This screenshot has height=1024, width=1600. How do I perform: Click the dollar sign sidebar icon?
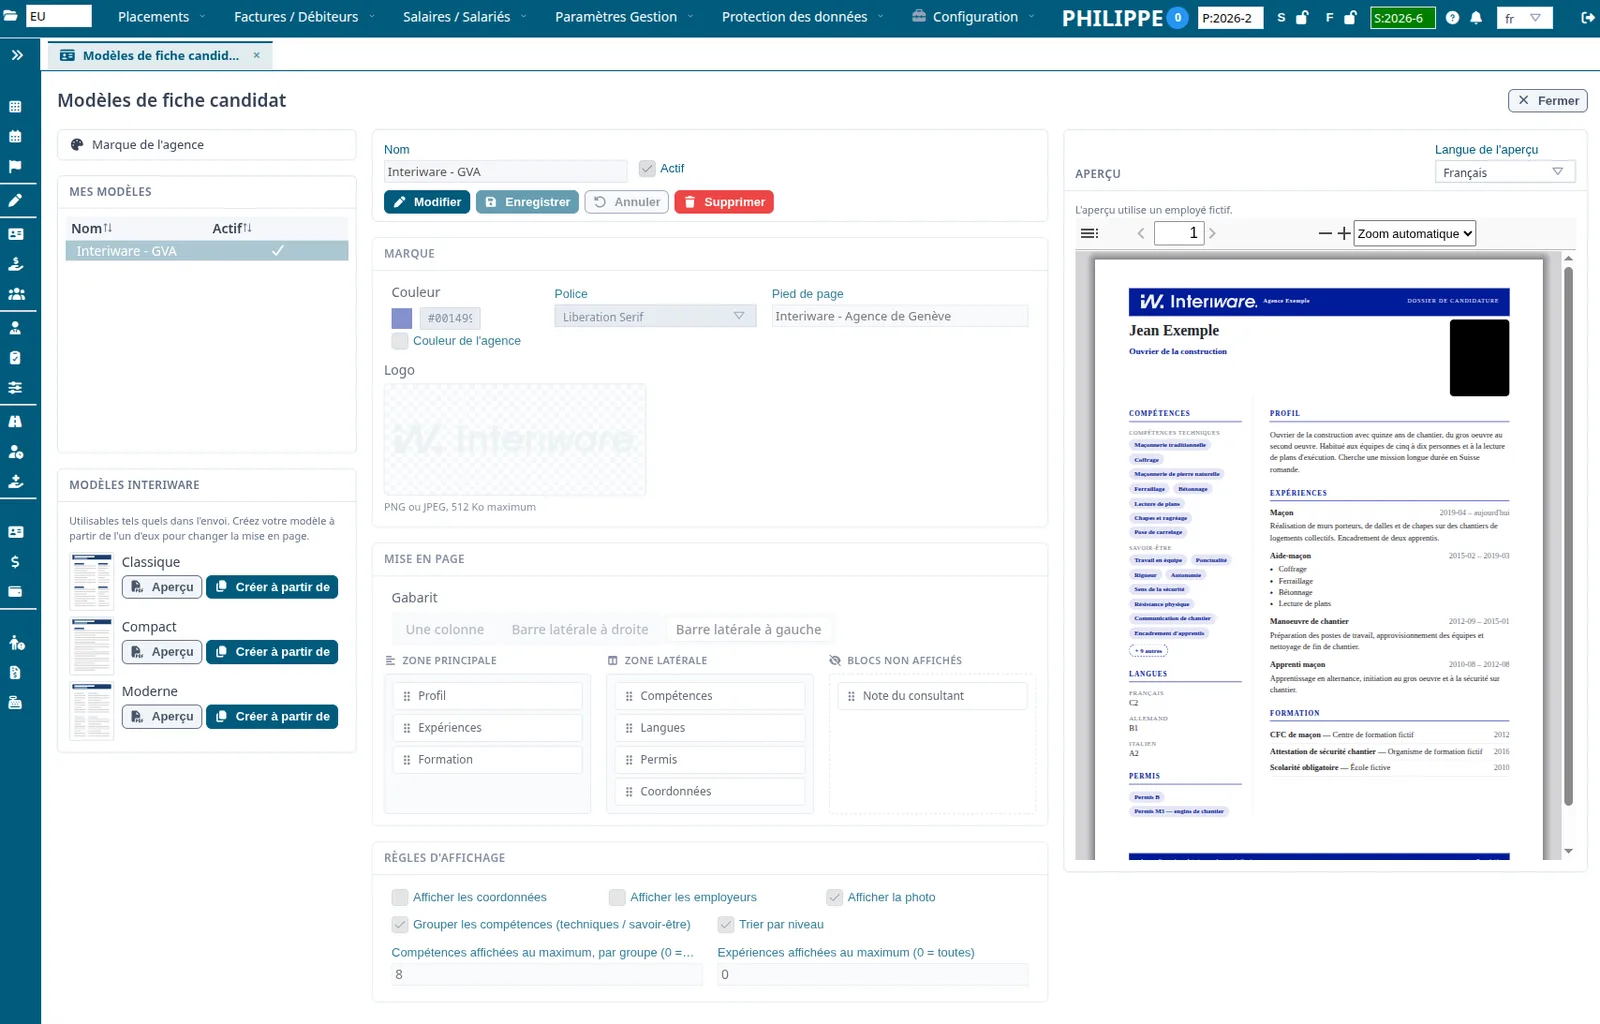(15, 562)
